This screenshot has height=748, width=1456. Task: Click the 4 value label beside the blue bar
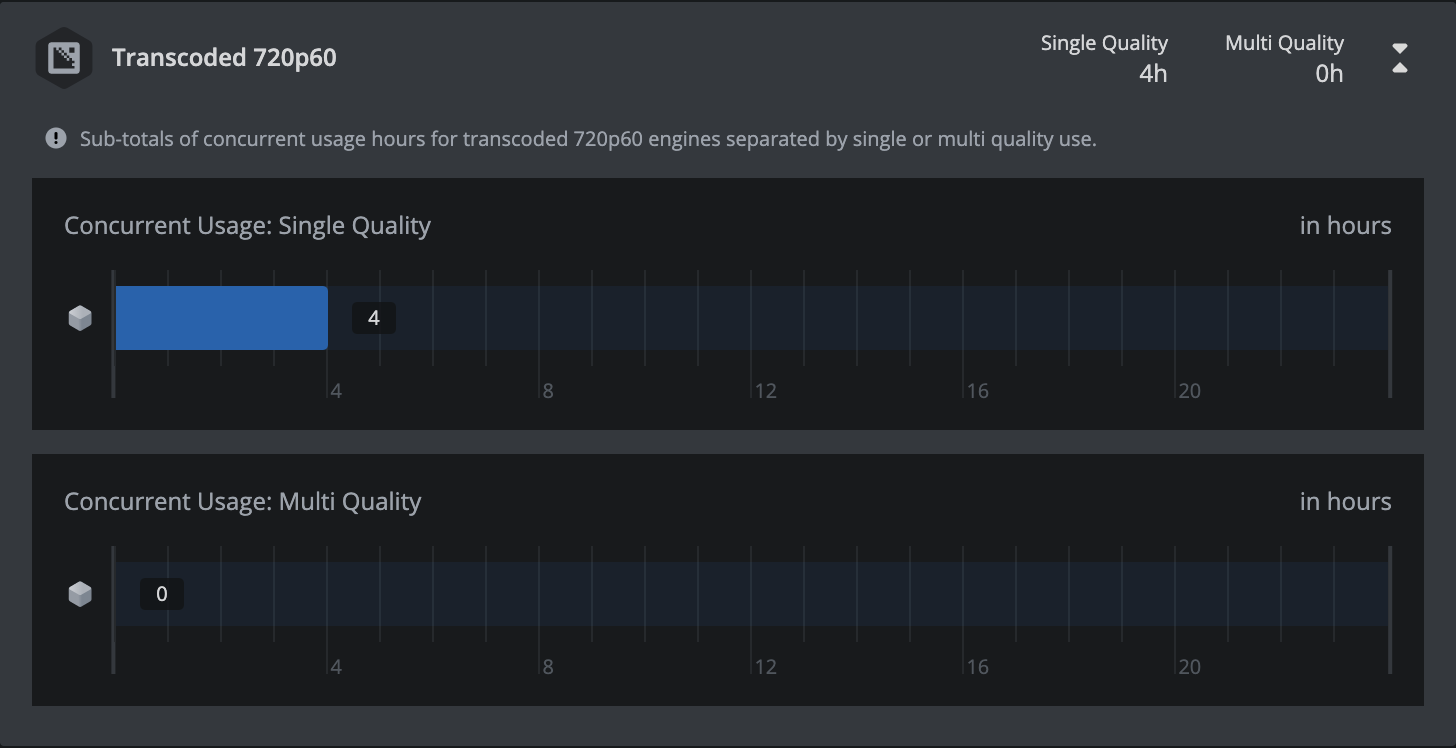pyautogui.click(x=372, y=317)
